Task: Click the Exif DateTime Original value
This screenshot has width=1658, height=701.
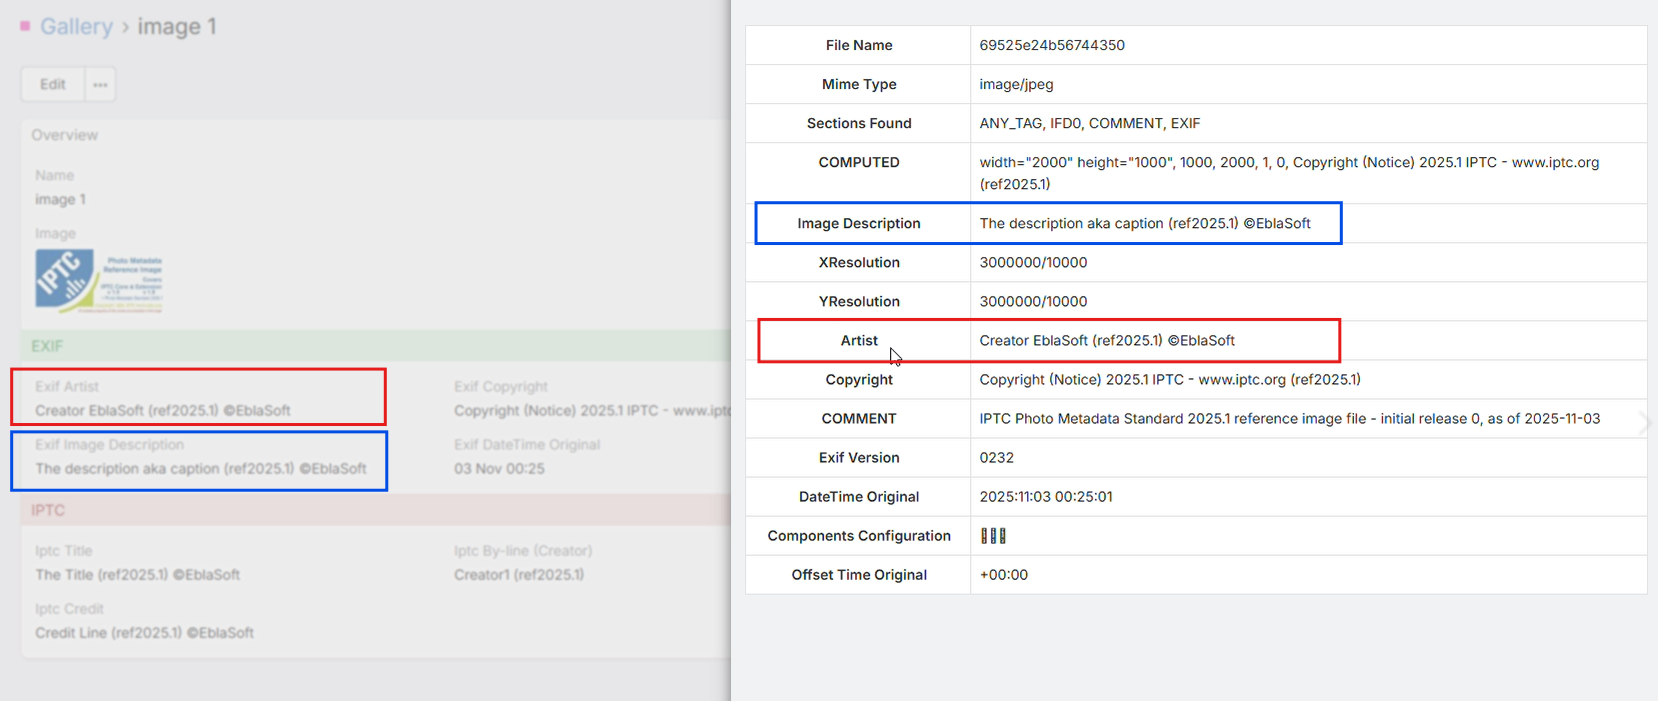Action: pyautogui.click(x=499, y=468)
